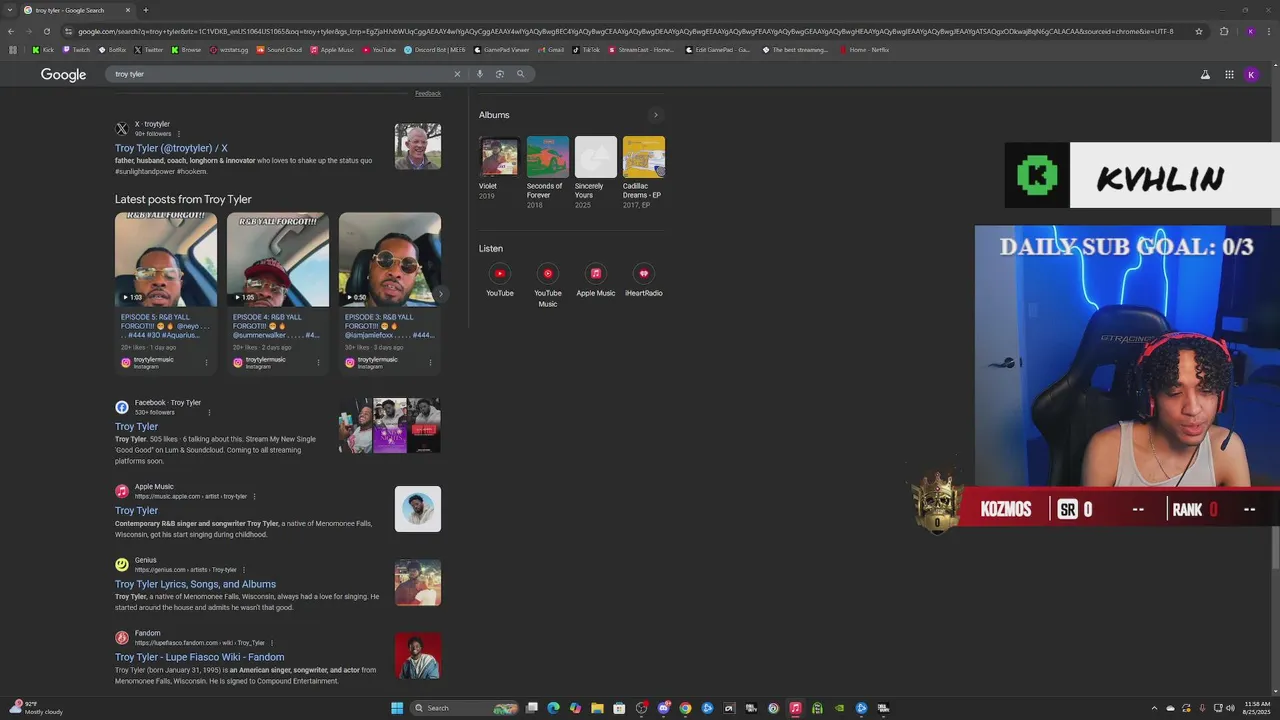Screen dimensions: 1280x720
Task: Open Chrome tab search dropdown
Action: point(11,10)
